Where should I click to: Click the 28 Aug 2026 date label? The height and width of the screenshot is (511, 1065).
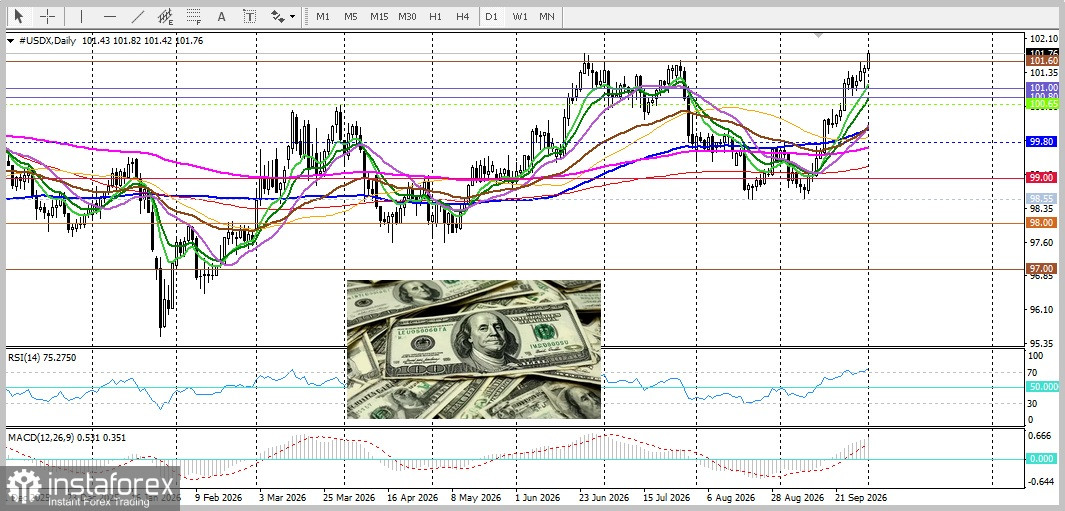coord(797,497)
